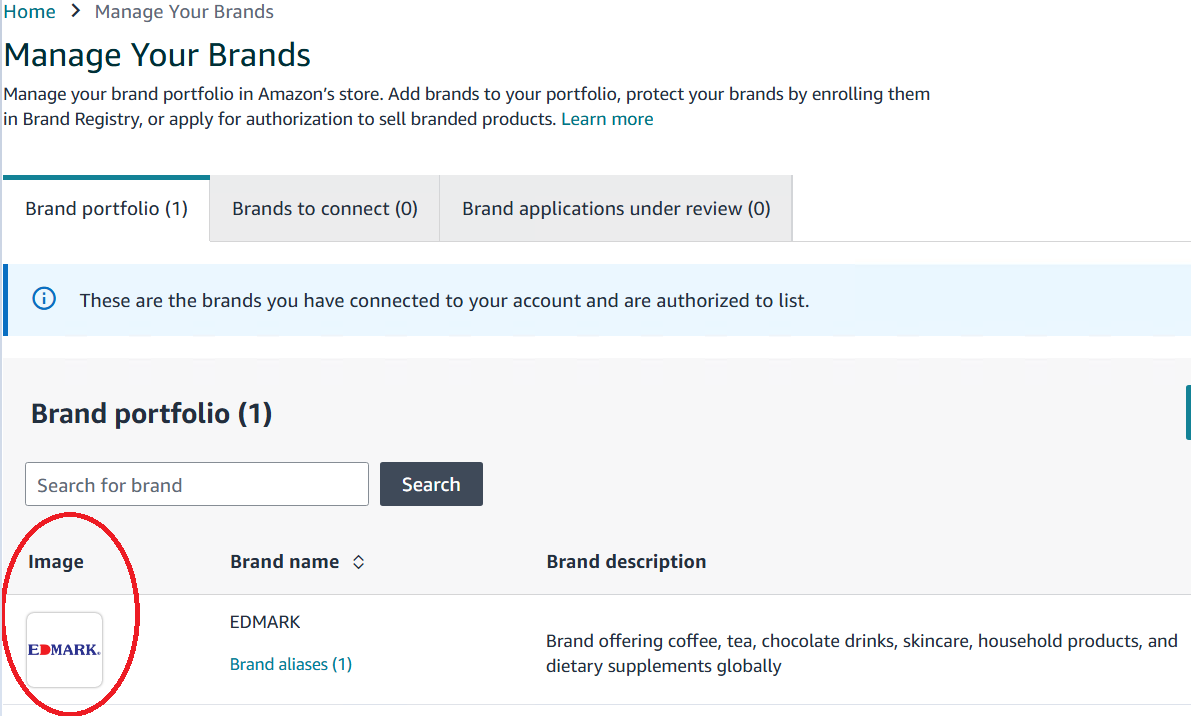Viewport: 1191px width, 716px height.
Task: Expand the Brand aliases (1) link
Action: (291, 664)
